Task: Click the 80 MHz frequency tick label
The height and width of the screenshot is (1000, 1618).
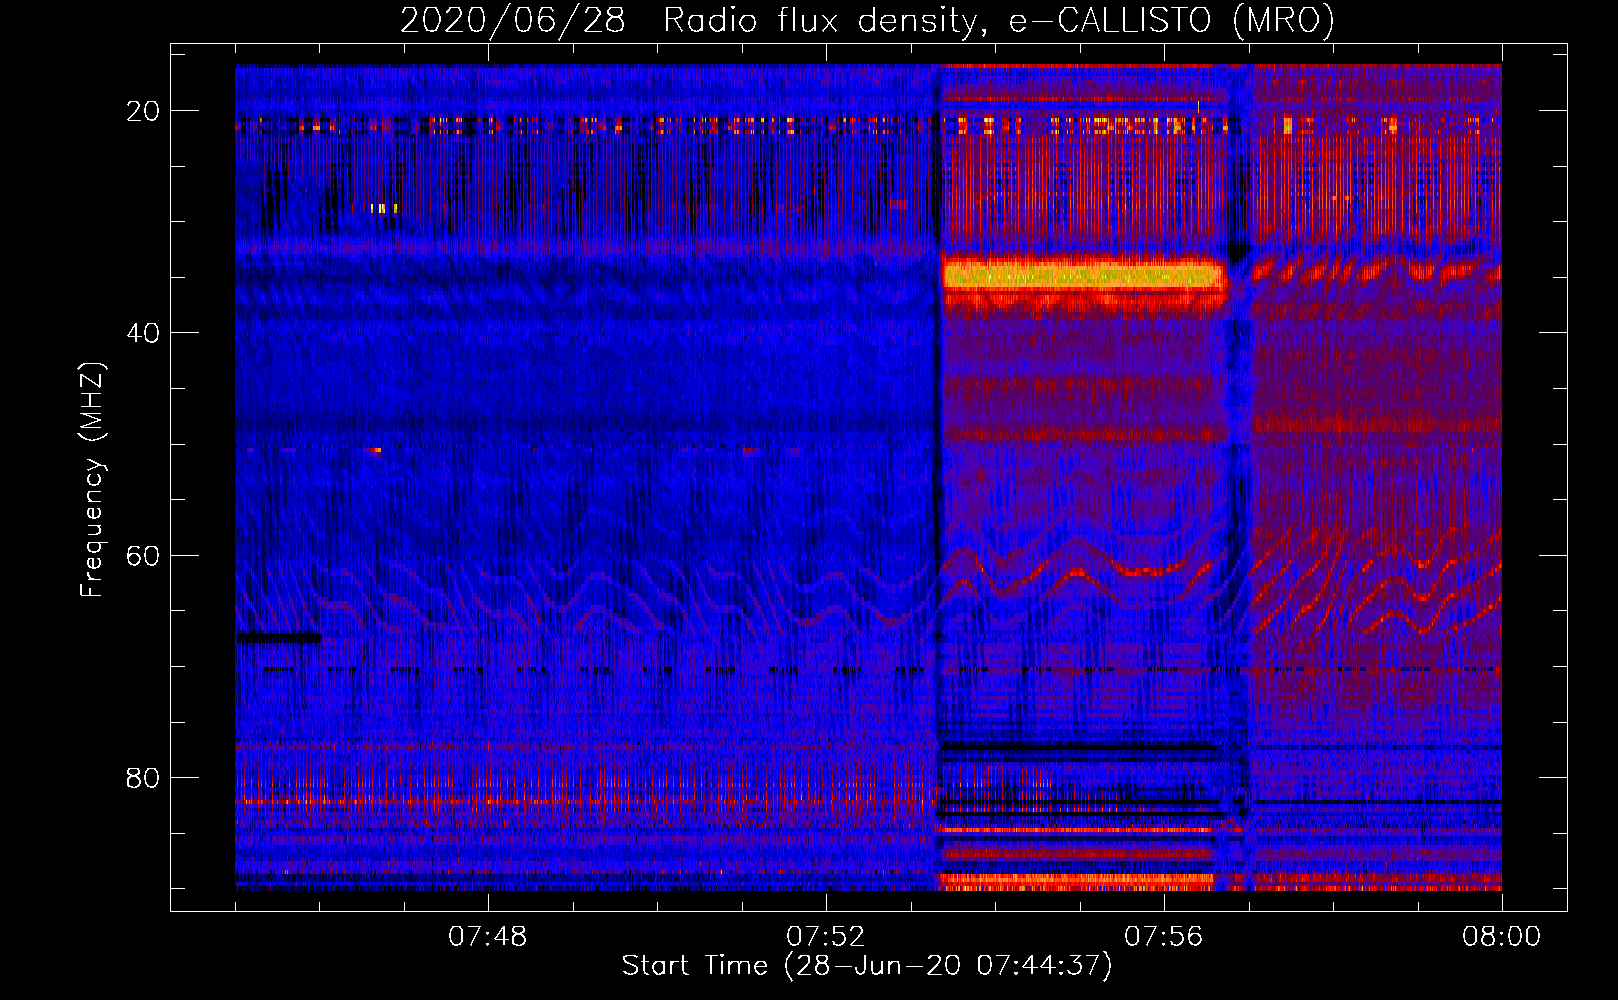Action: (x=144, y=778)
